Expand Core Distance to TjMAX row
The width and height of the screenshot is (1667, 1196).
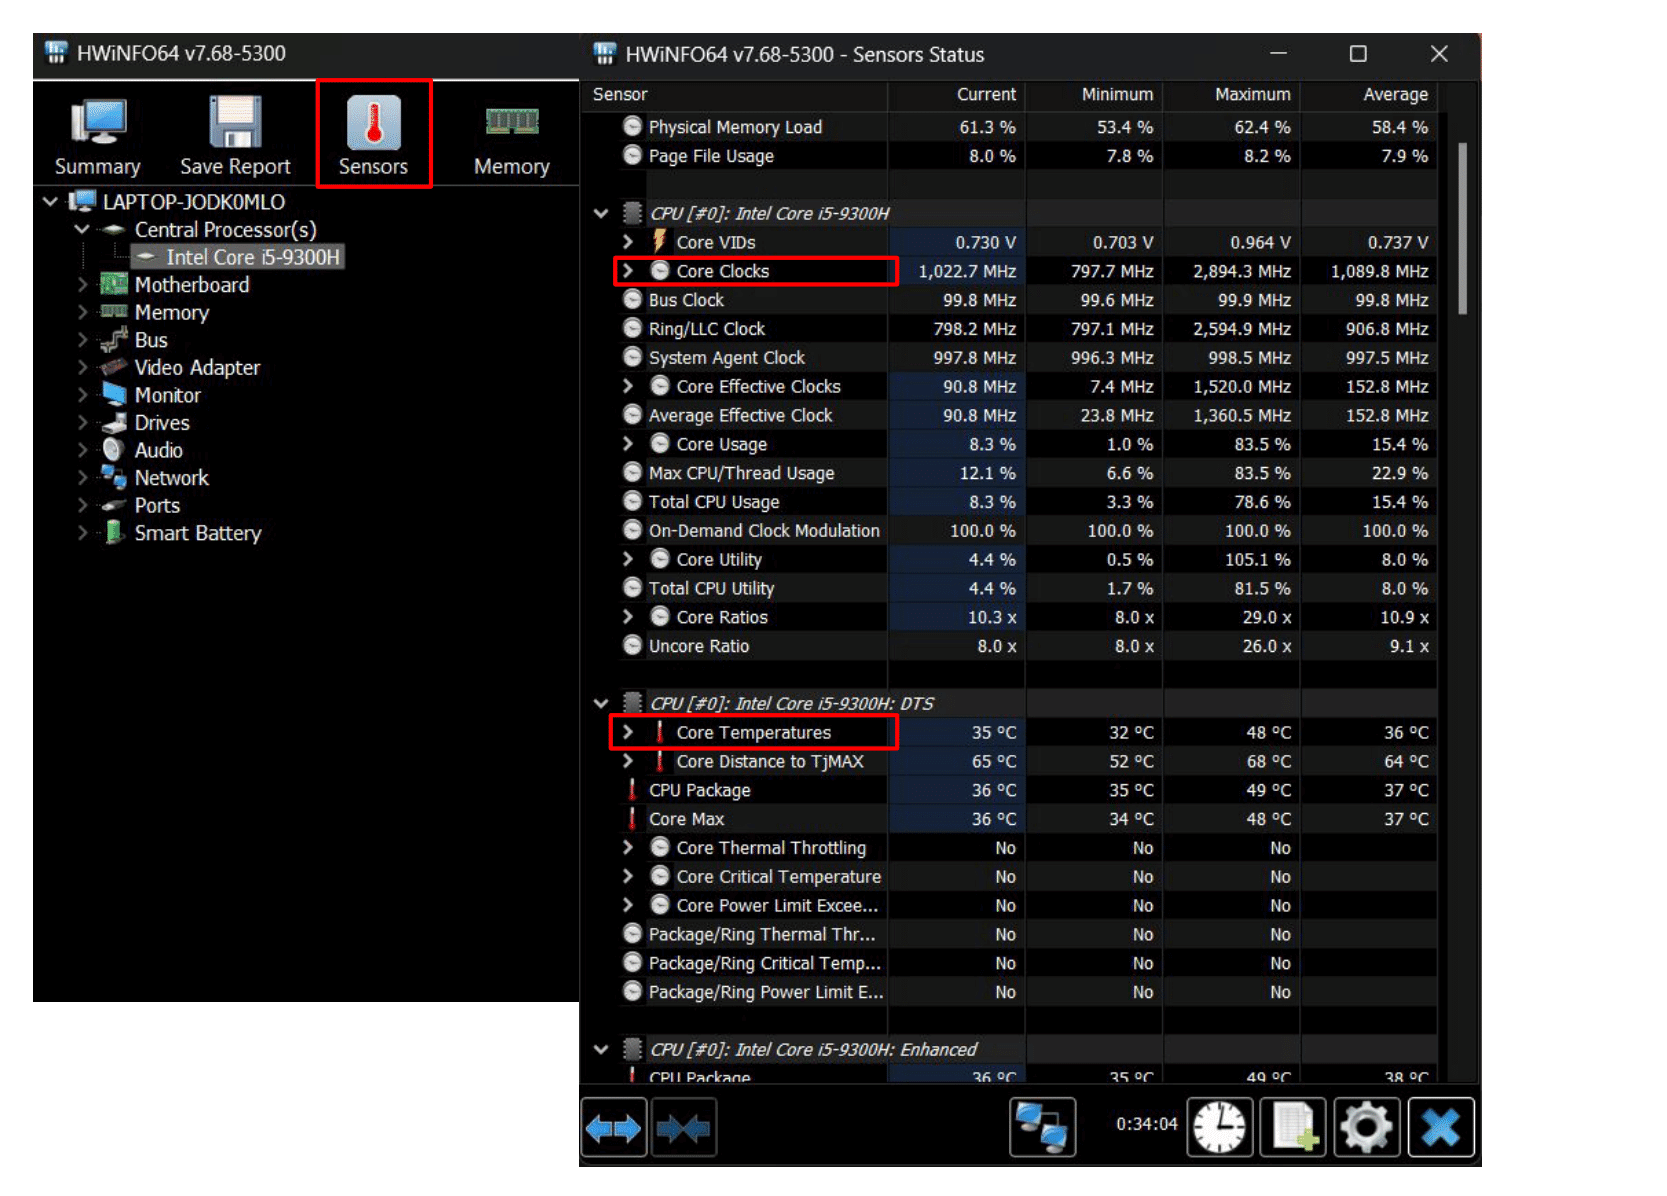coord(627,761)
